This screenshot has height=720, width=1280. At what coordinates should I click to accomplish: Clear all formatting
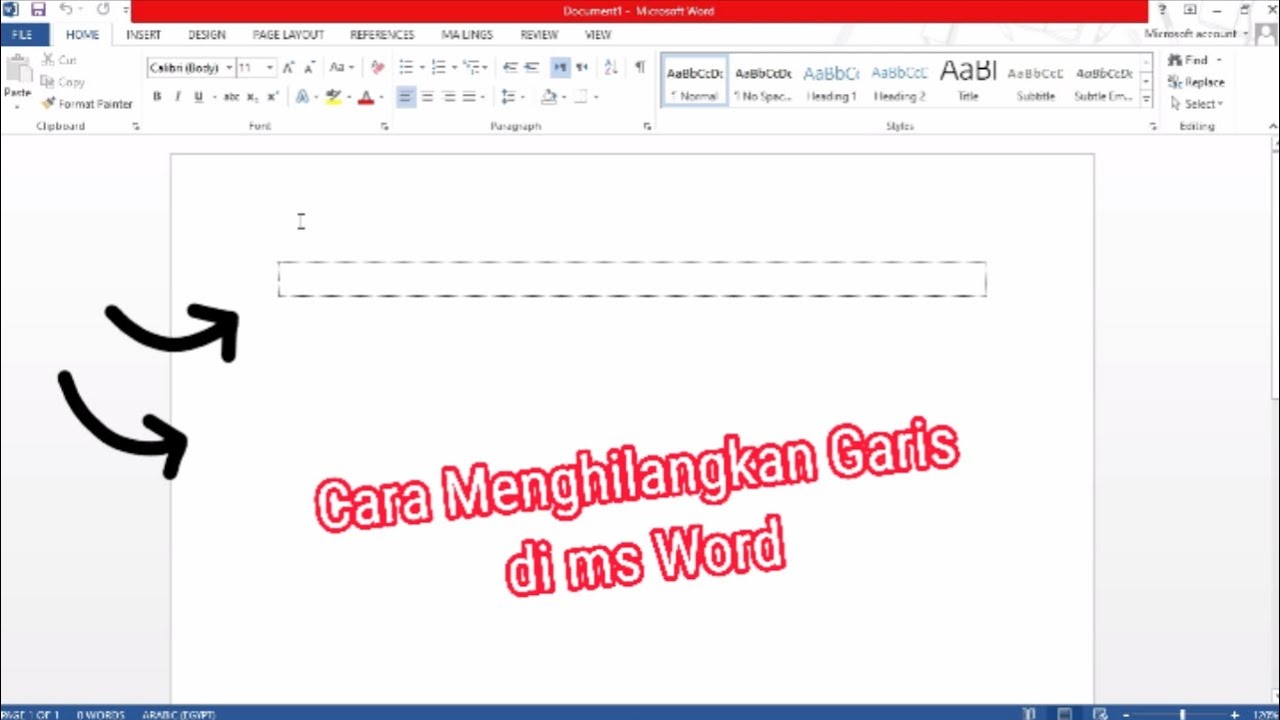(377, 68)
